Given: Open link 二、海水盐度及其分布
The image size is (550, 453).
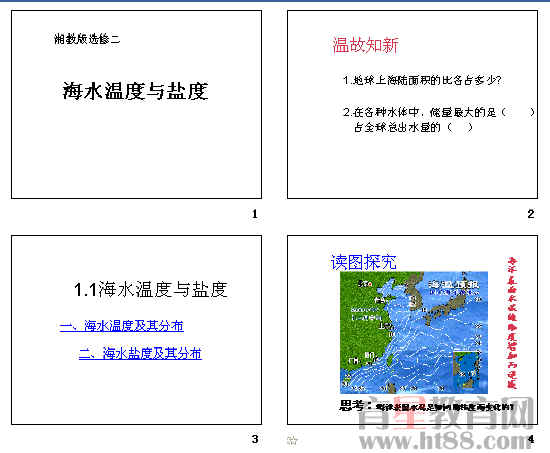Looking at the screenshot, I should pos(140,353).
